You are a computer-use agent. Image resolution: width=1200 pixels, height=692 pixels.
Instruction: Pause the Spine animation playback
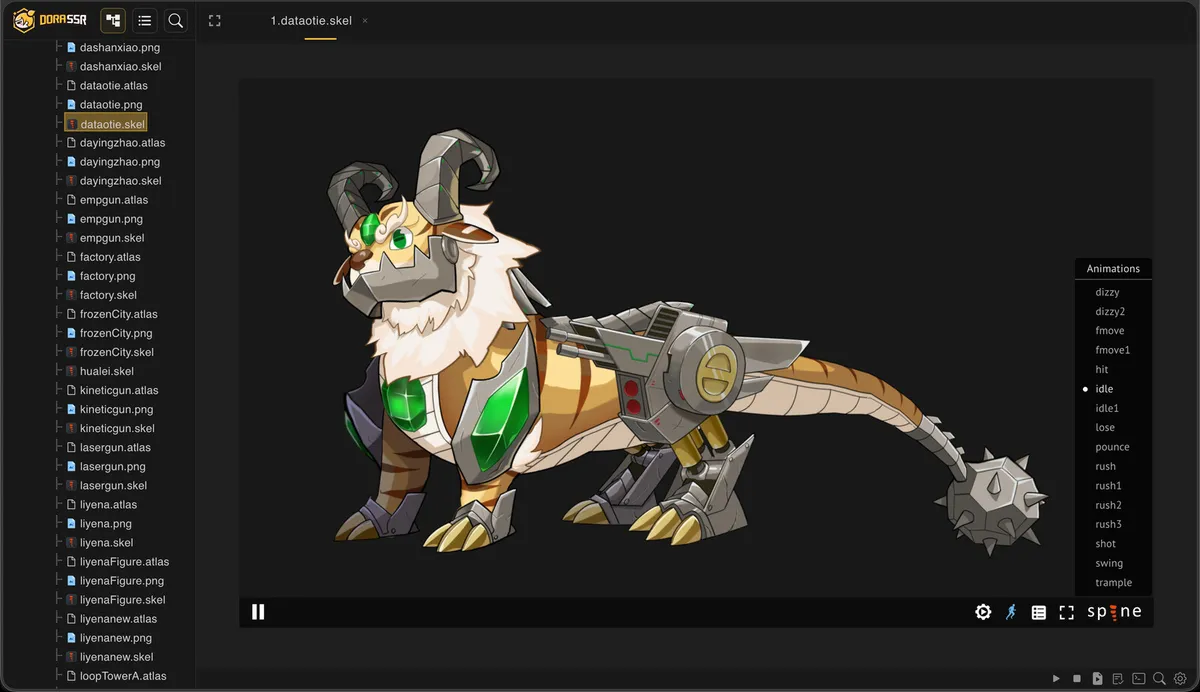pyautogui.click(x=258, y=612)
